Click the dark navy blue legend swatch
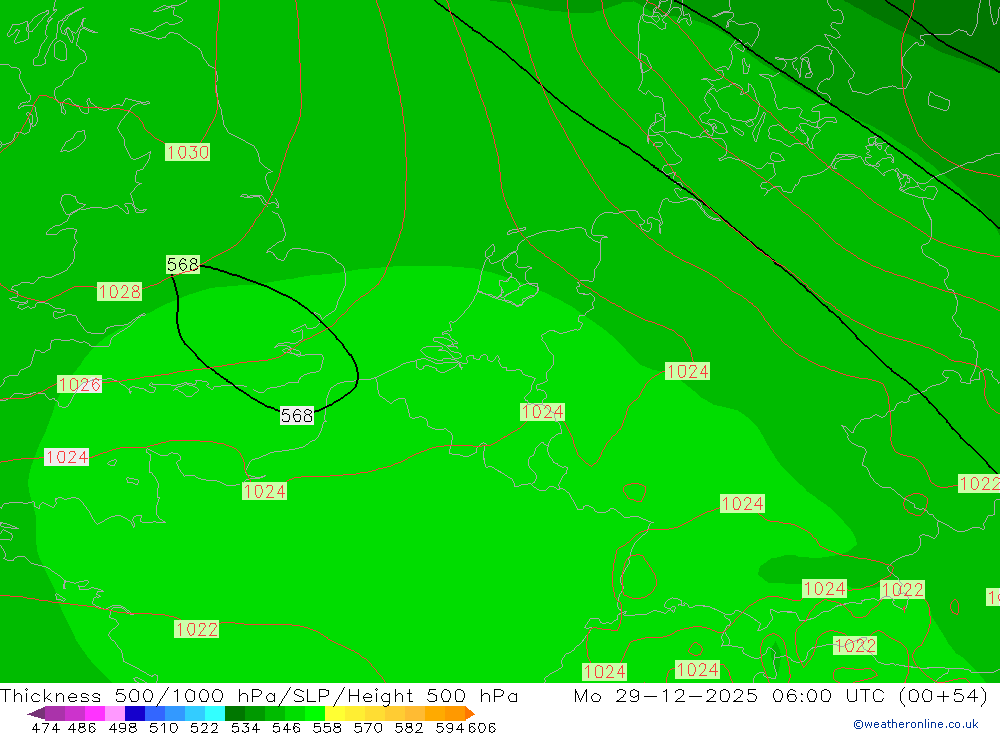The width and height of the screenshot is (1000, 733). coord(135,713)
